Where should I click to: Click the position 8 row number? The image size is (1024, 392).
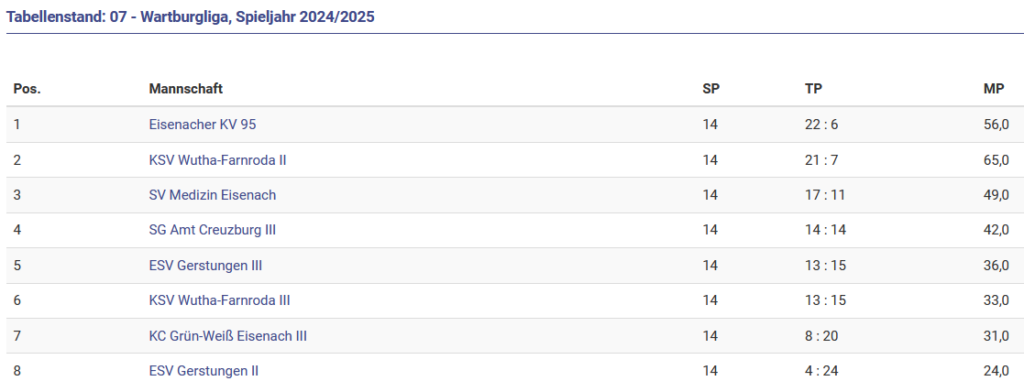pyautogui.click(x=17, y=370)
